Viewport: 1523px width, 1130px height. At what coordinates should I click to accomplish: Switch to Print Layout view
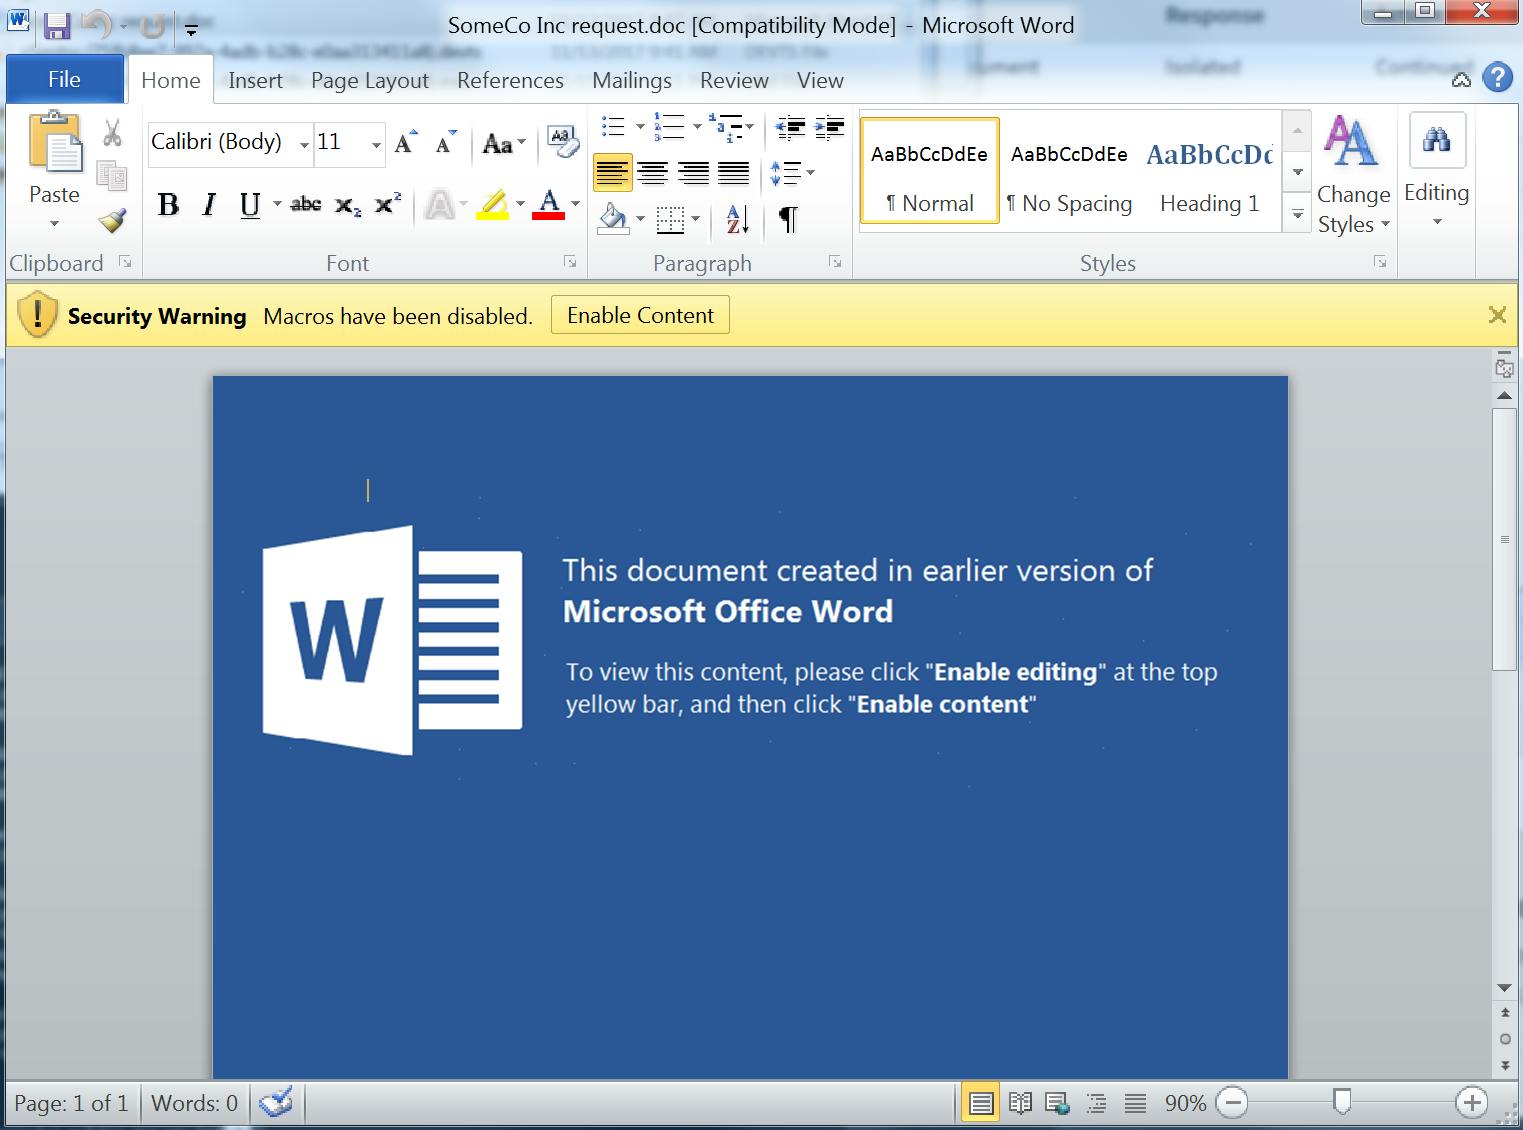[x=981, y=1103]
